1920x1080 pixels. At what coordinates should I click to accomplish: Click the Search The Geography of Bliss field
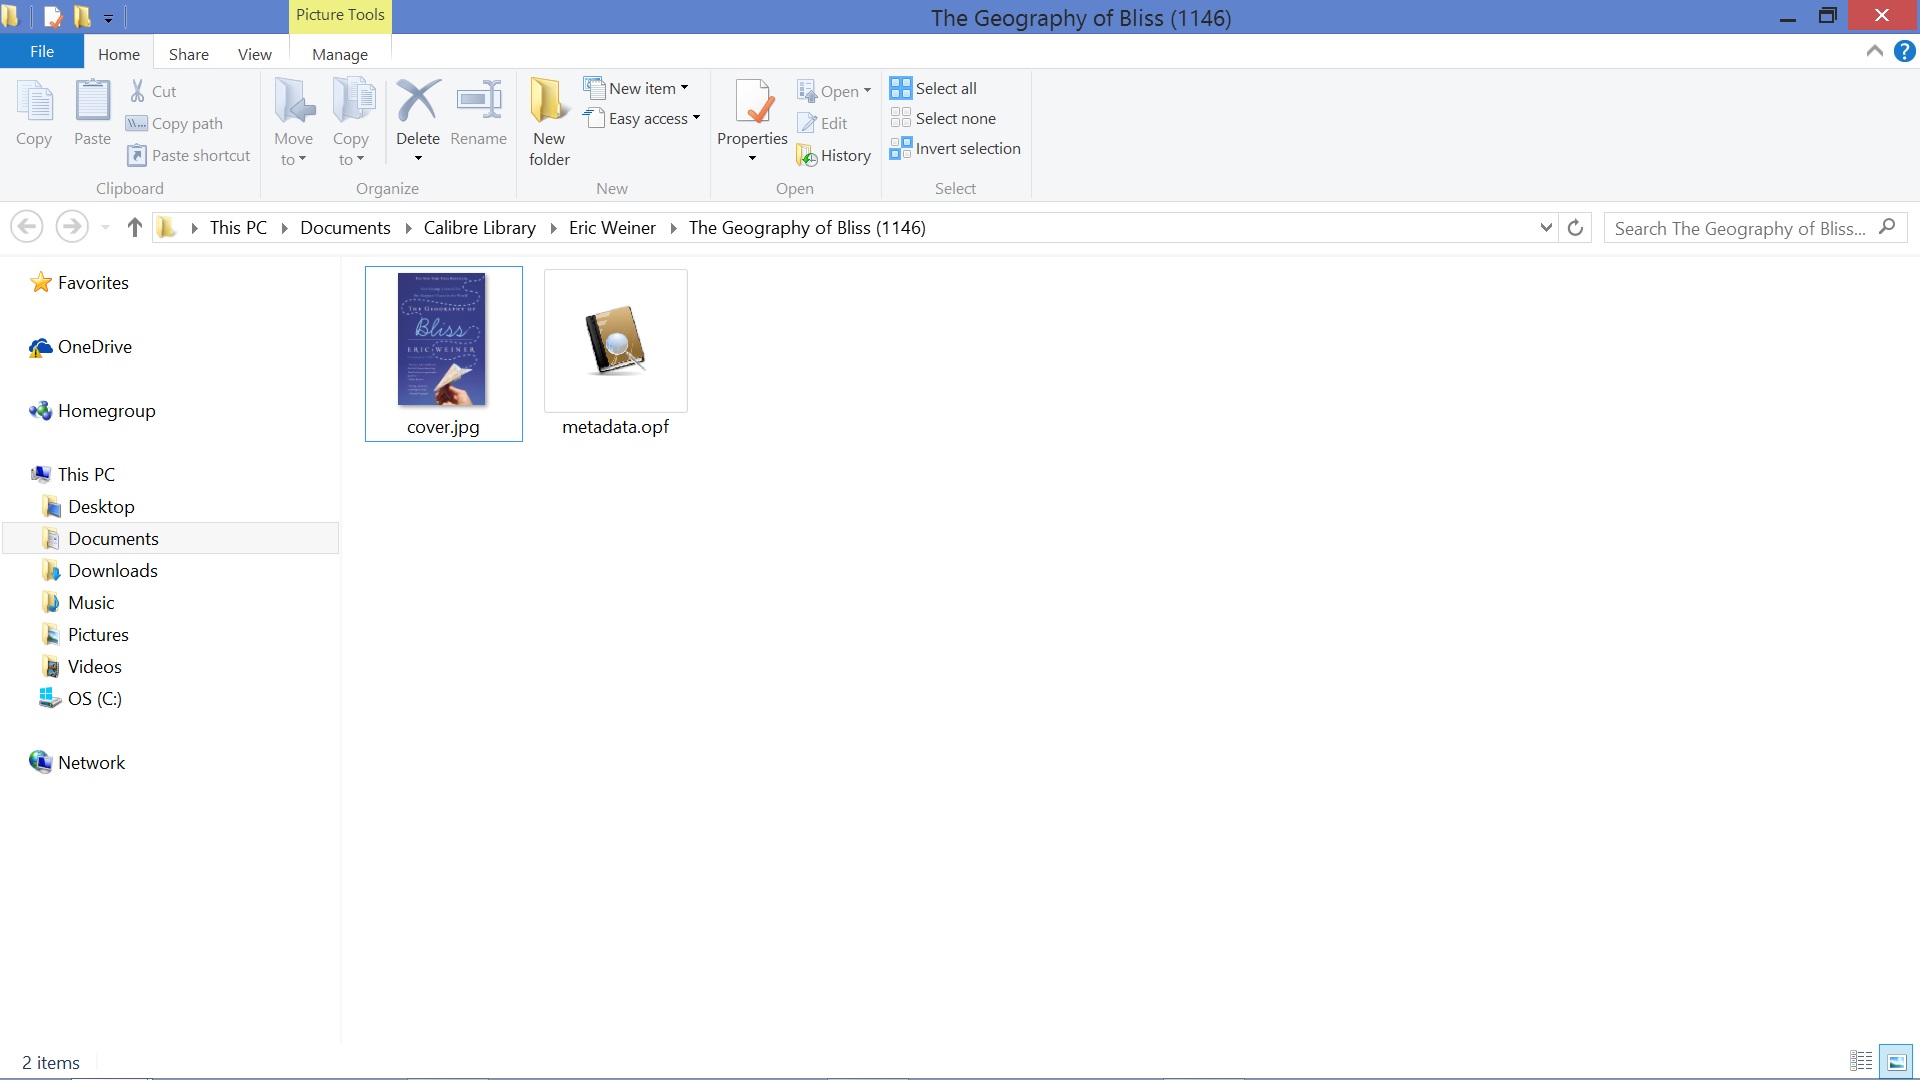[x=1740, y=228]
